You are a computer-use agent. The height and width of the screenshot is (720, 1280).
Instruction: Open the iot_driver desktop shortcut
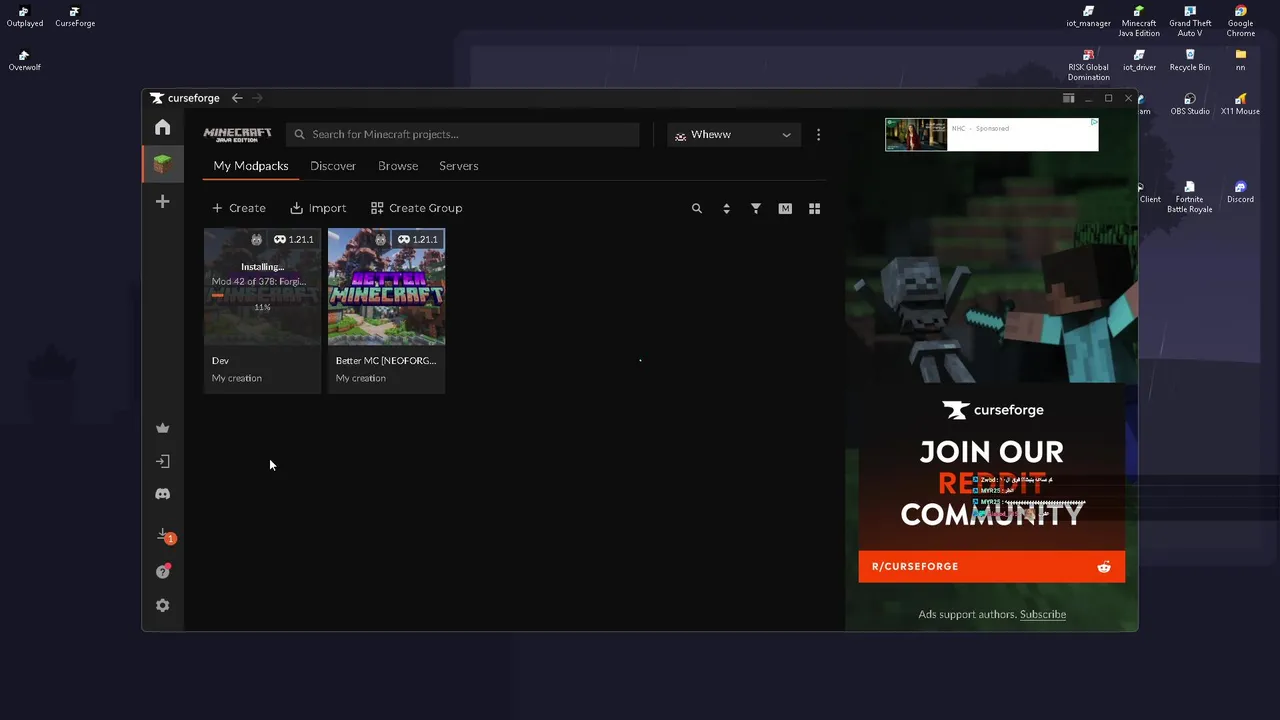[1139, 60]
